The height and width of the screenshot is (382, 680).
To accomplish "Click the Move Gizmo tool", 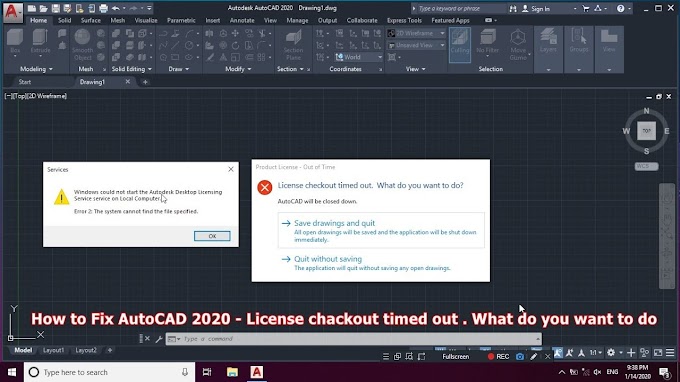I will 518,45.
